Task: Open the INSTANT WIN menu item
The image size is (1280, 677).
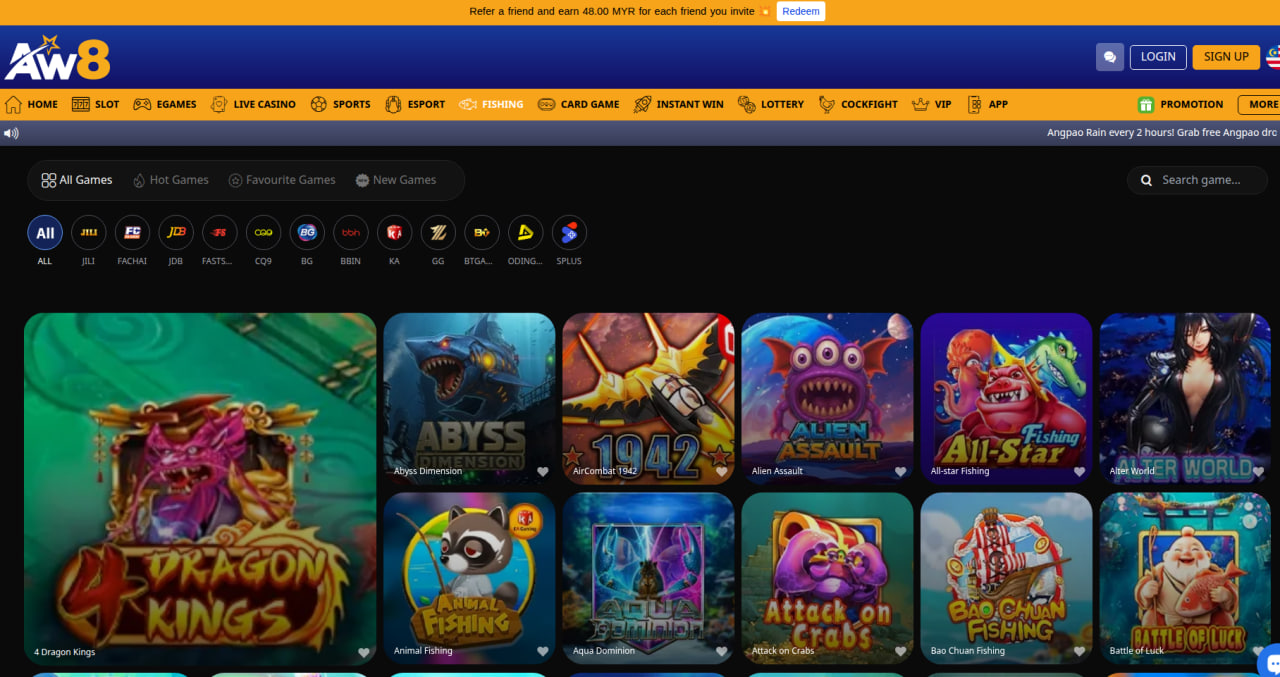Action: 678,104
